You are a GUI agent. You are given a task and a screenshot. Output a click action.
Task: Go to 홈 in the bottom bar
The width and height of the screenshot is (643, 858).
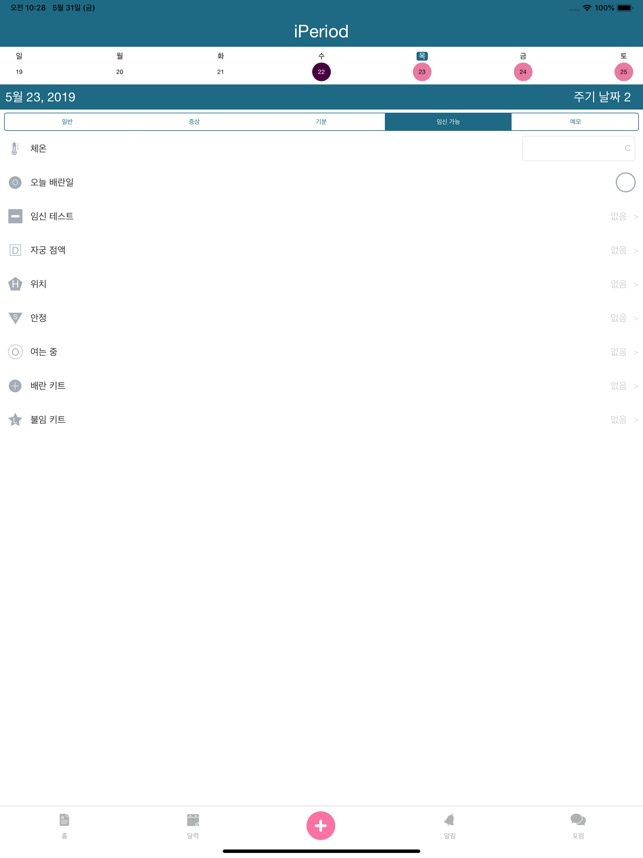(64, 825)
